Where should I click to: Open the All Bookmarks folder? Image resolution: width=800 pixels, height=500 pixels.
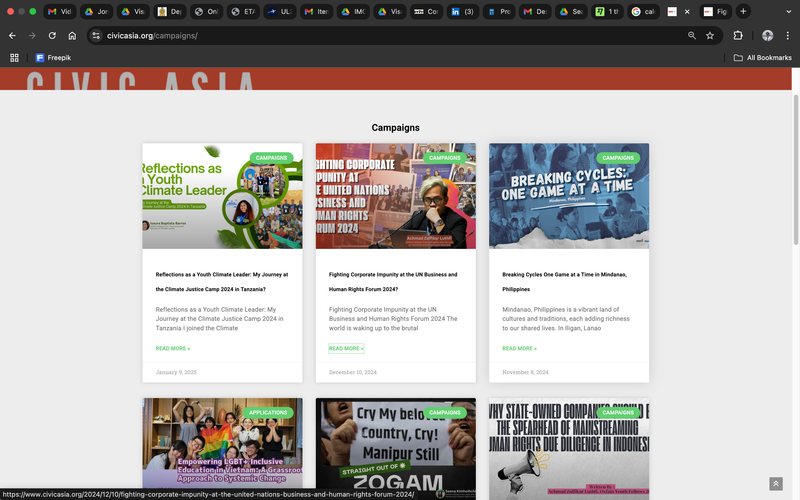click(762, 58)
